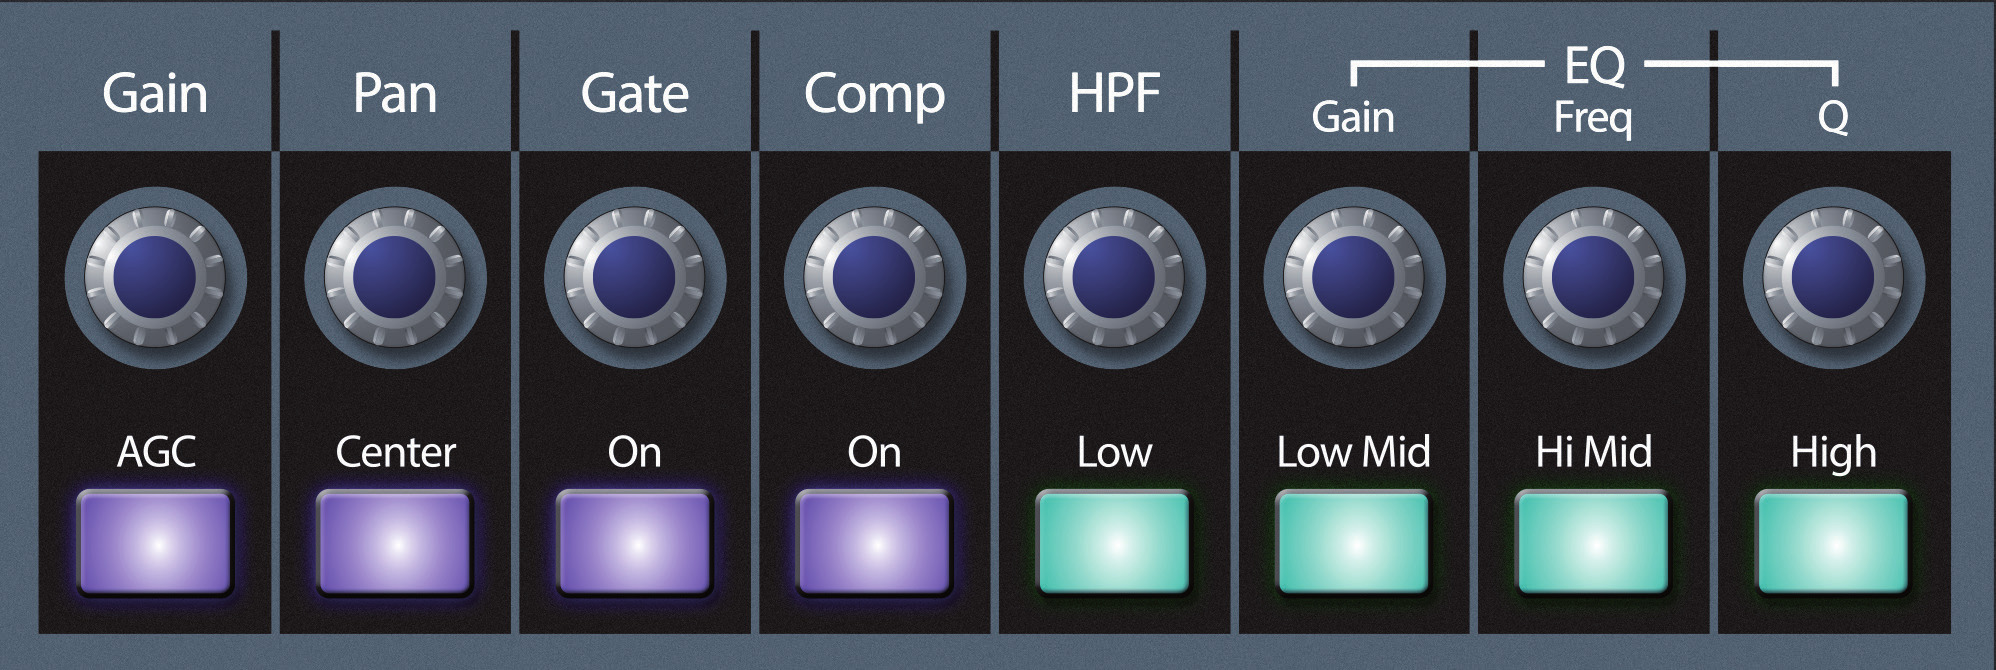Click the HPF column heading

[x=1114, y=94]
